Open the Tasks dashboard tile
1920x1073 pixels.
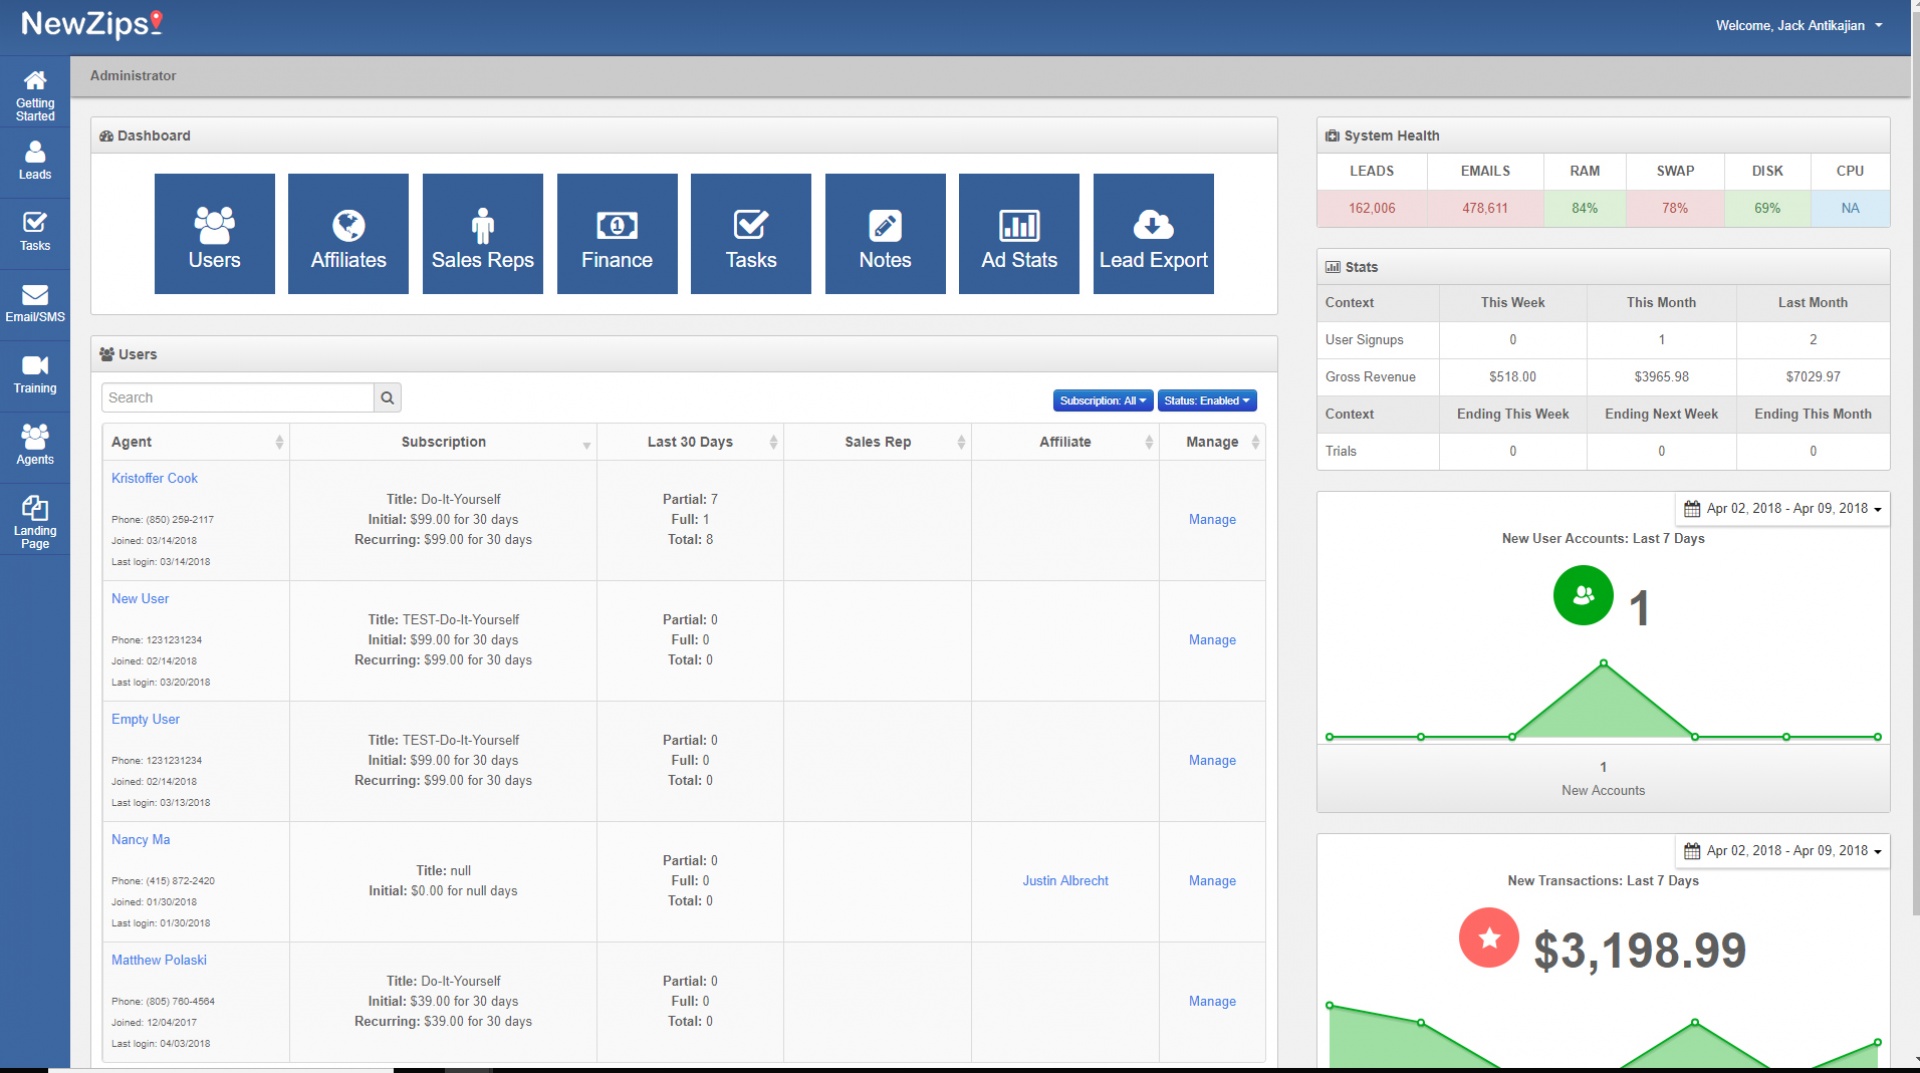pyautogui.click(x=751, y=234)
